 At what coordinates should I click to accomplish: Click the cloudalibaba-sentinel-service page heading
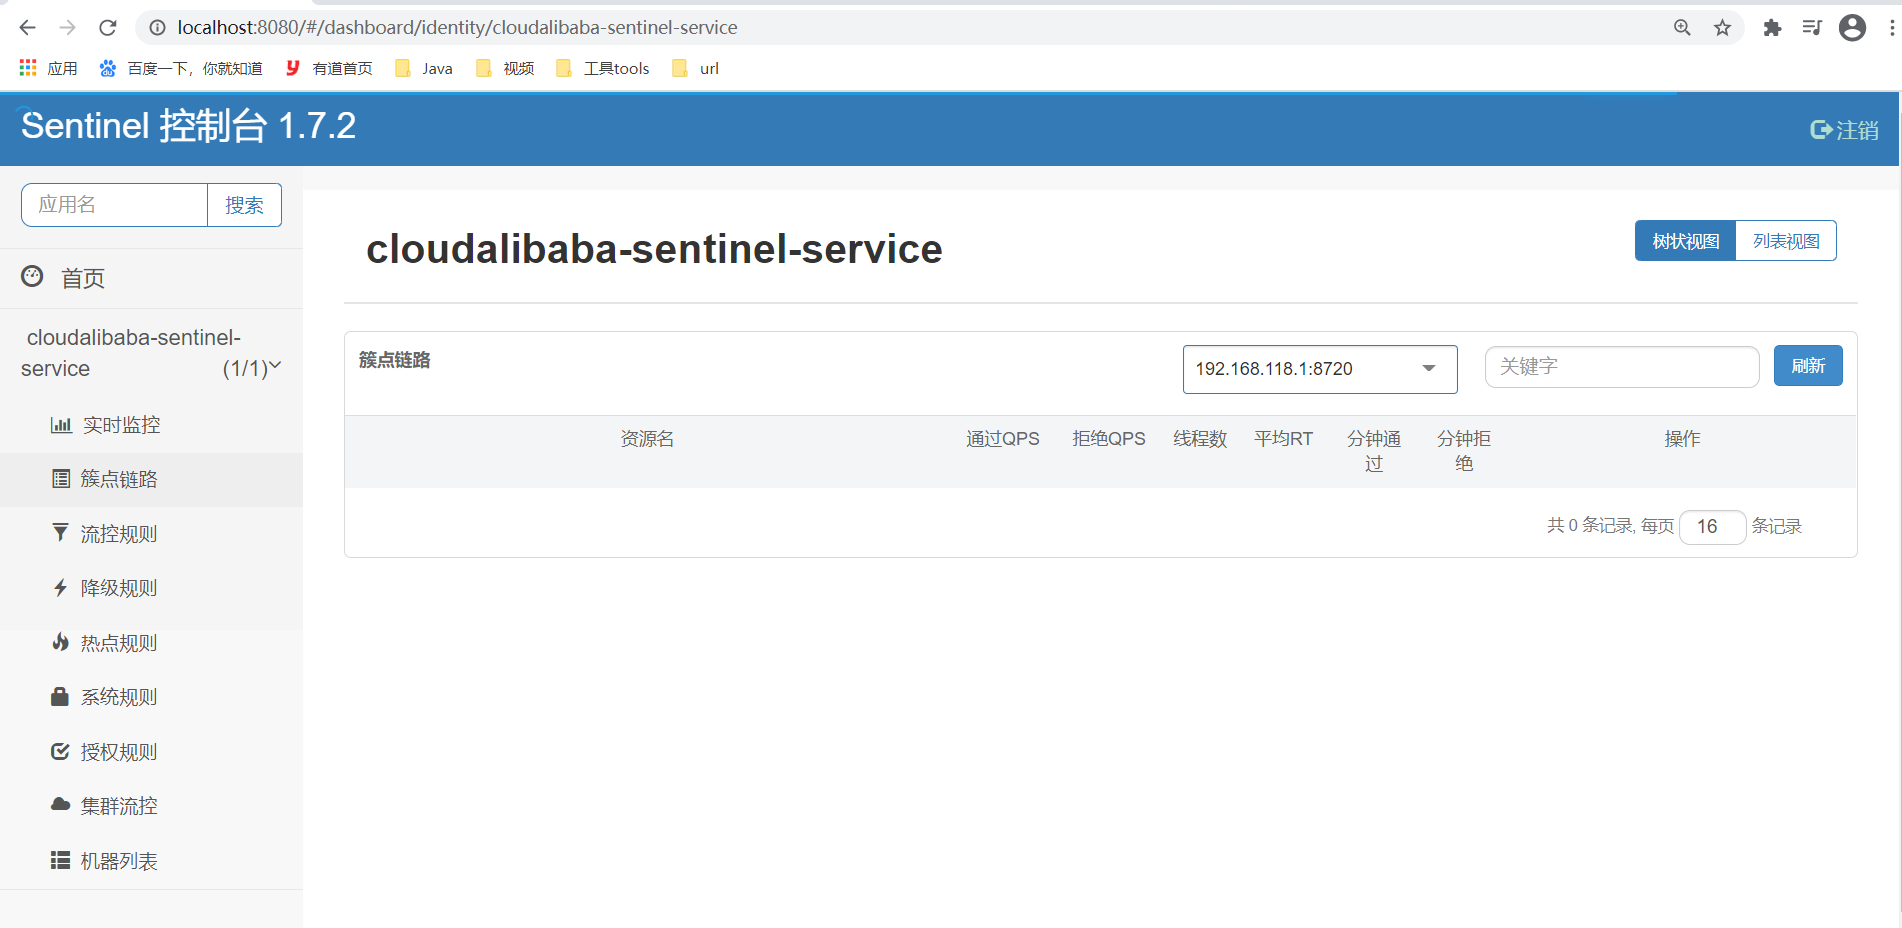pyautogui.click(x=654, y=249)
